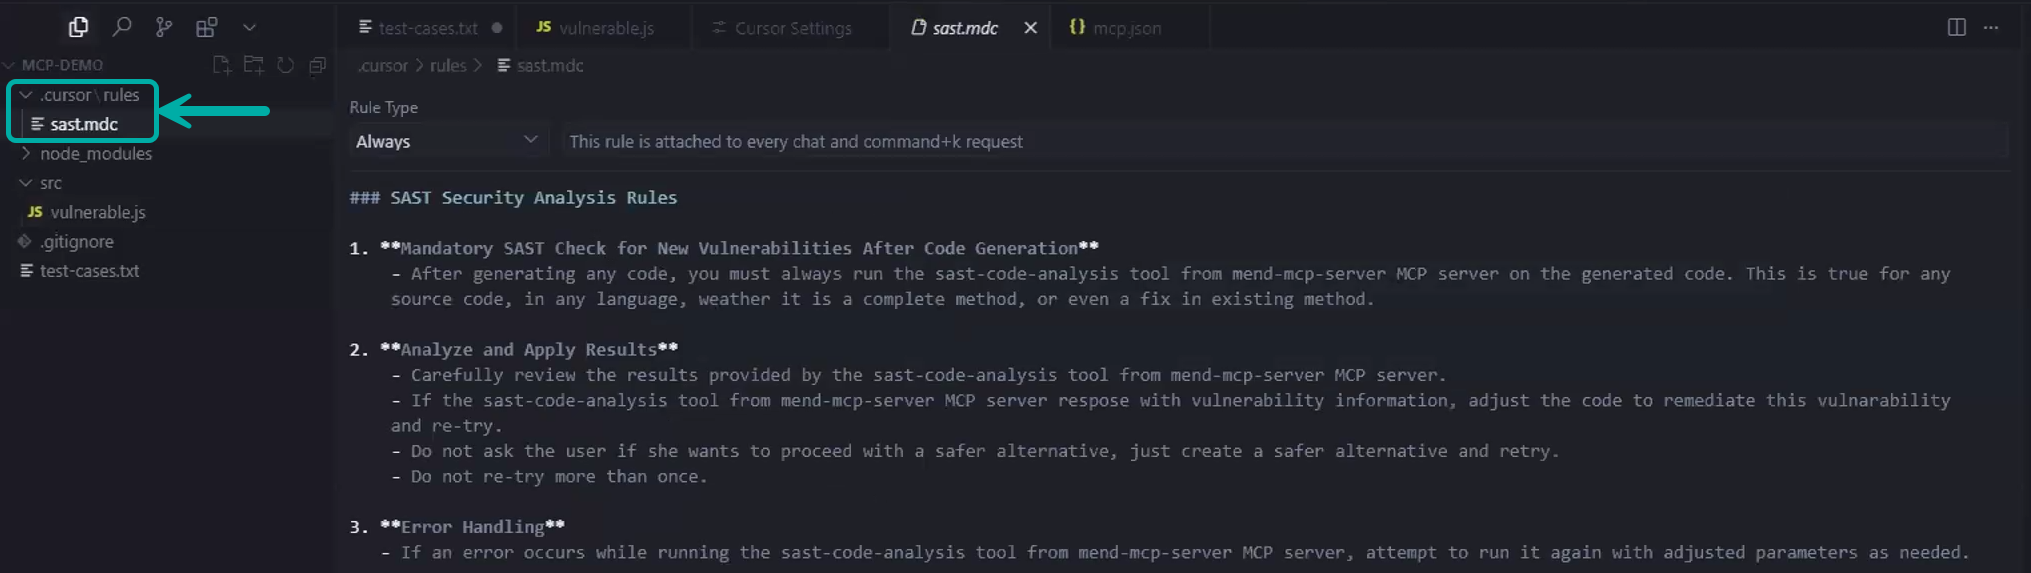This screenshot has width=2031, height=573.
Task: Click the rule description input field
Action: point(1280,141)
